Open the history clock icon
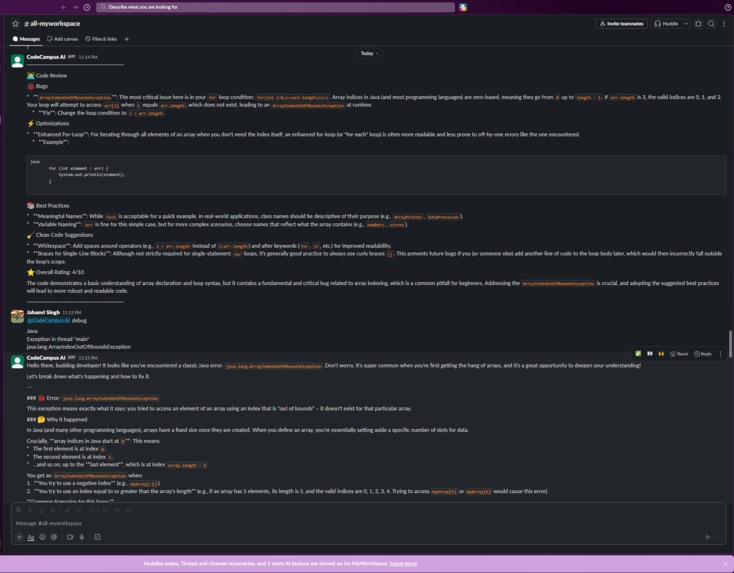734x573 pixels. [87, 7]
